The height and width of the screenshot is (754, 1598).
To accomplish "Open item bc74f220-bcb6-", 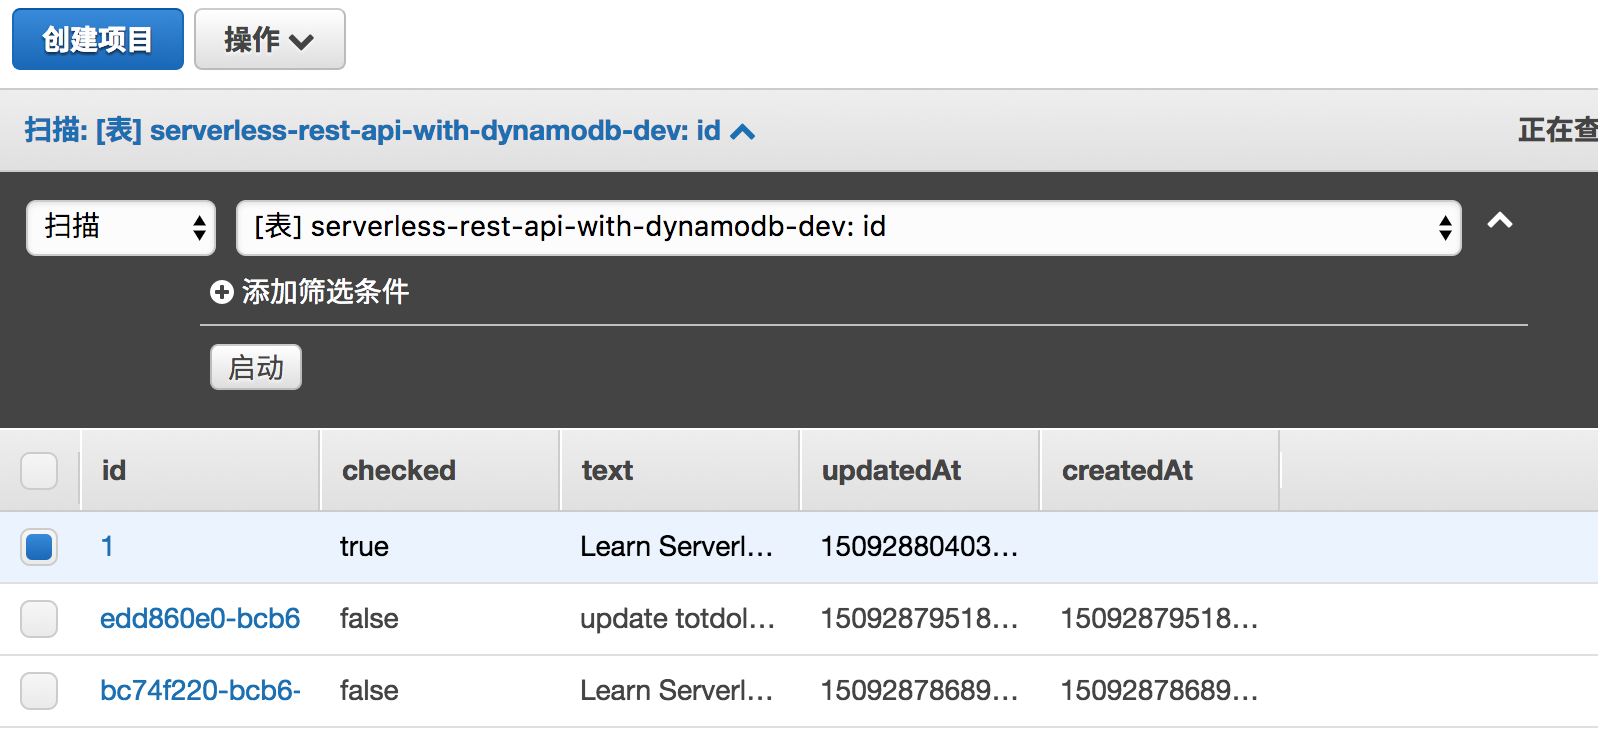I will pos(200,691).
